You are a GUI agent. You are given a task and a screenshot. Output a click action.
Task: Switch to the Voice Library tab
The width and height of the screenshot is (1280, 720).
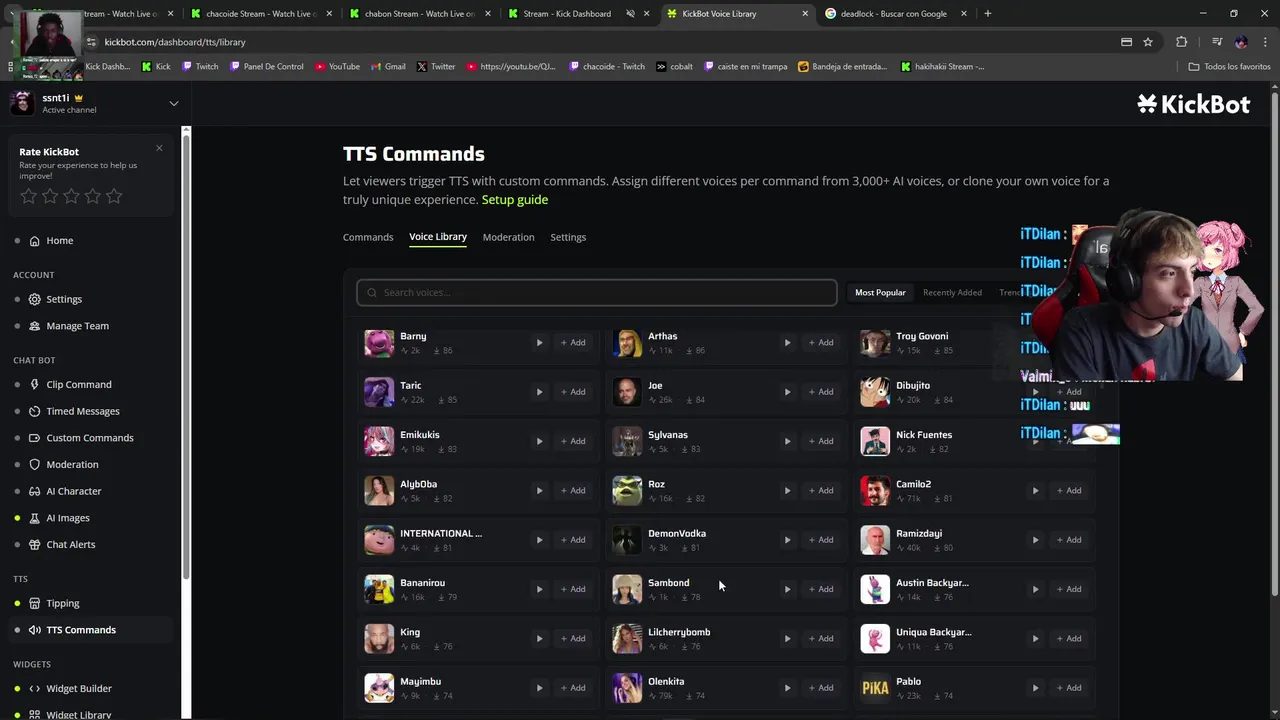point(438,237)
